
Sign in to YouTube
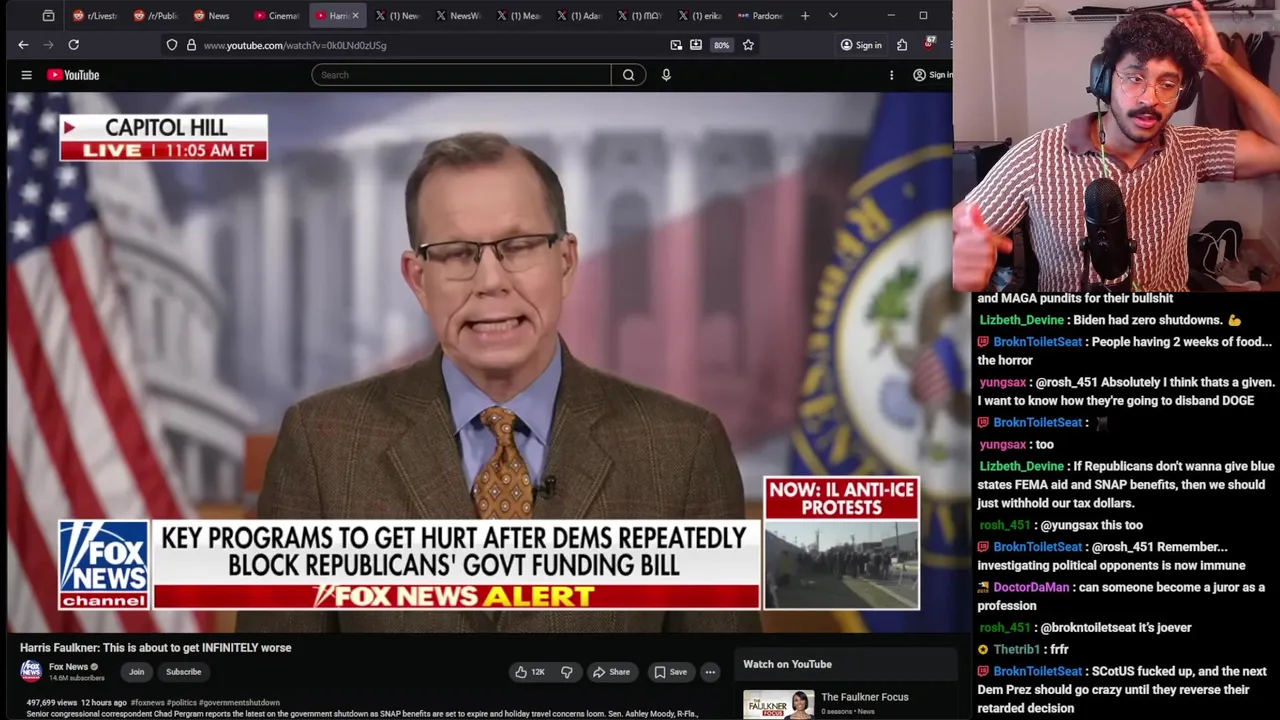coord(932,75)
